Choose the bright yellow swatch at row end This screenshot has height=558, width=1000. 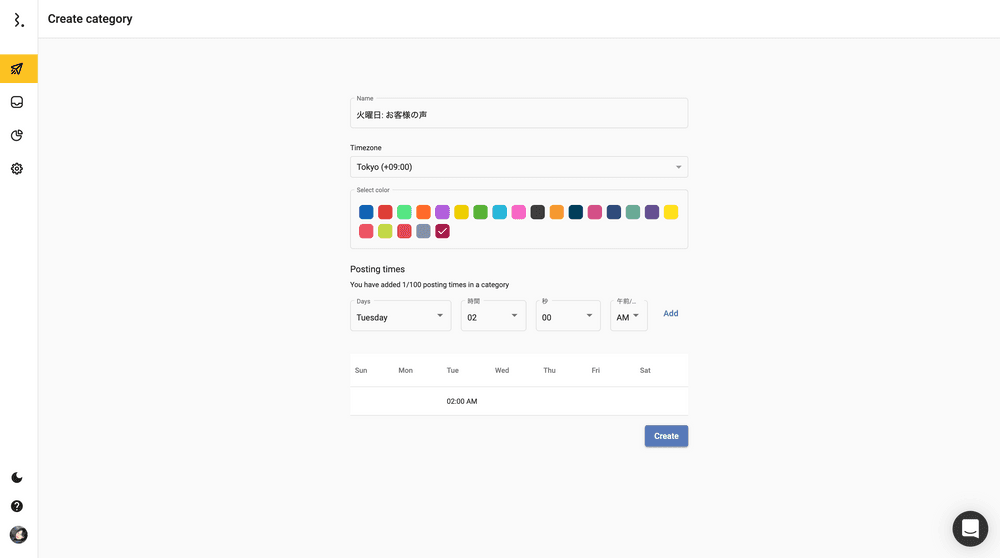tap(671, 212)
